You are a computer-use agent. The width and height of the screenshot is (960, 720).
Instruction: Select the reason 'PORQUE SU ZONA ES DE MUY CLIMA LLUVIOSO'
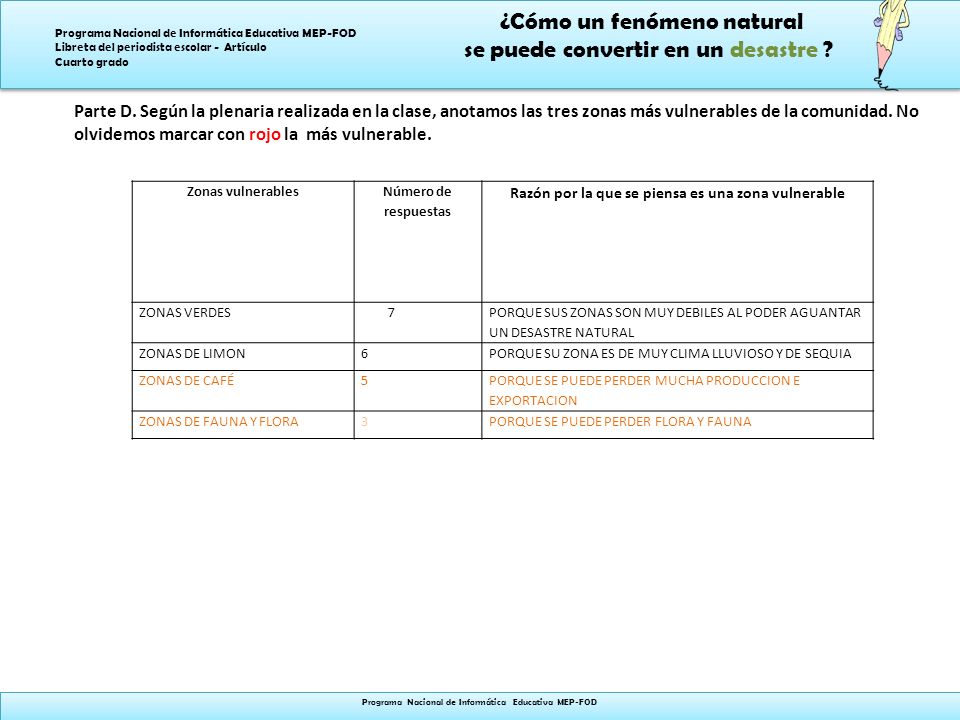click(677, 356)
